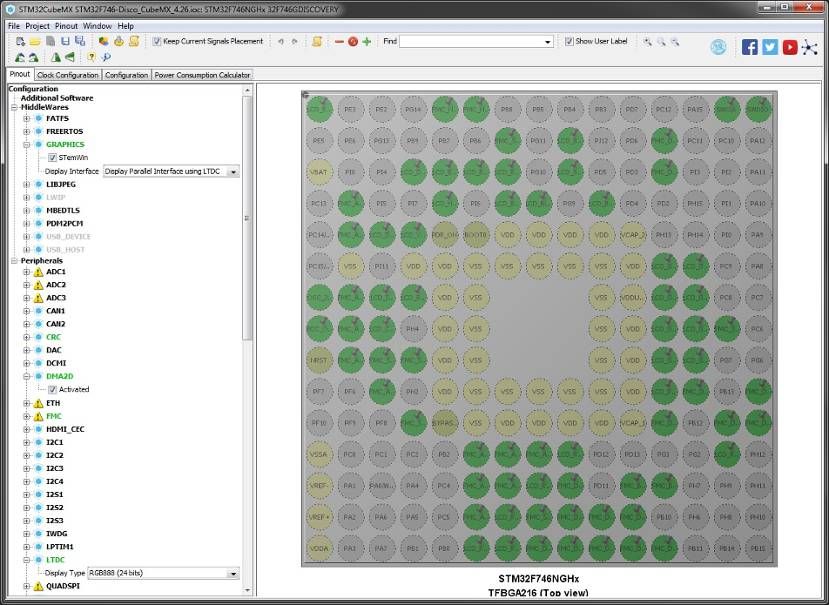Screen dimensions: 829x605
Task: Open the ST Community round icon
Action: (x=718, y=47)
